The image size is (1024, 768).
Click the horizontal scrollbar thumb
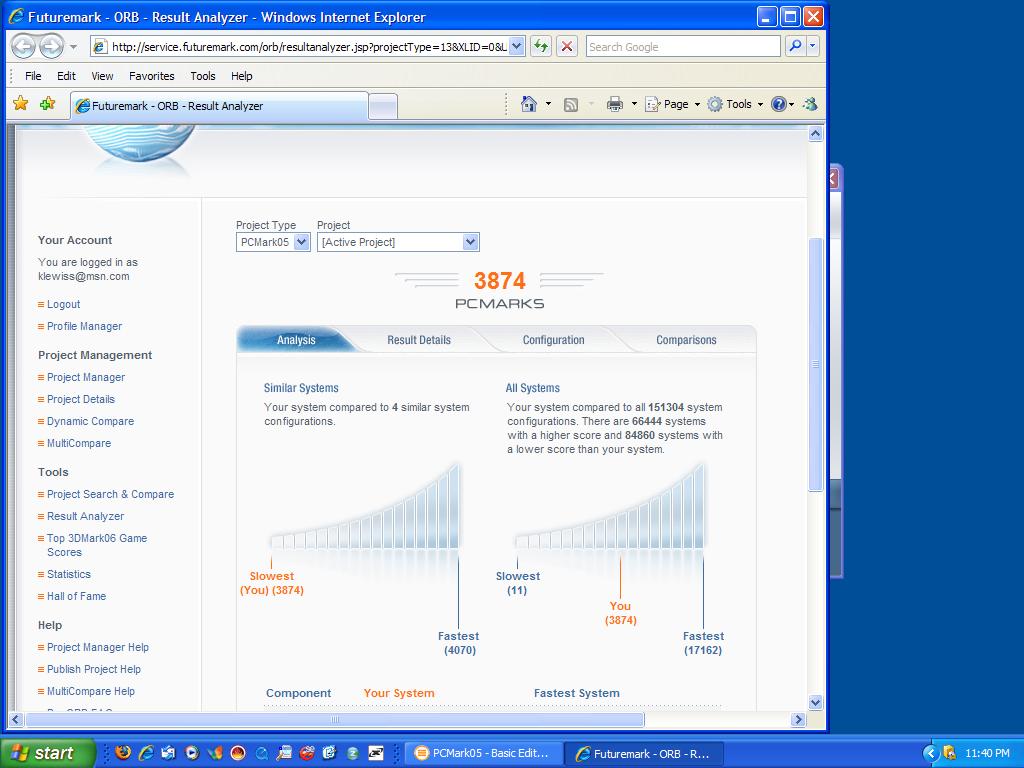point(334,720)
